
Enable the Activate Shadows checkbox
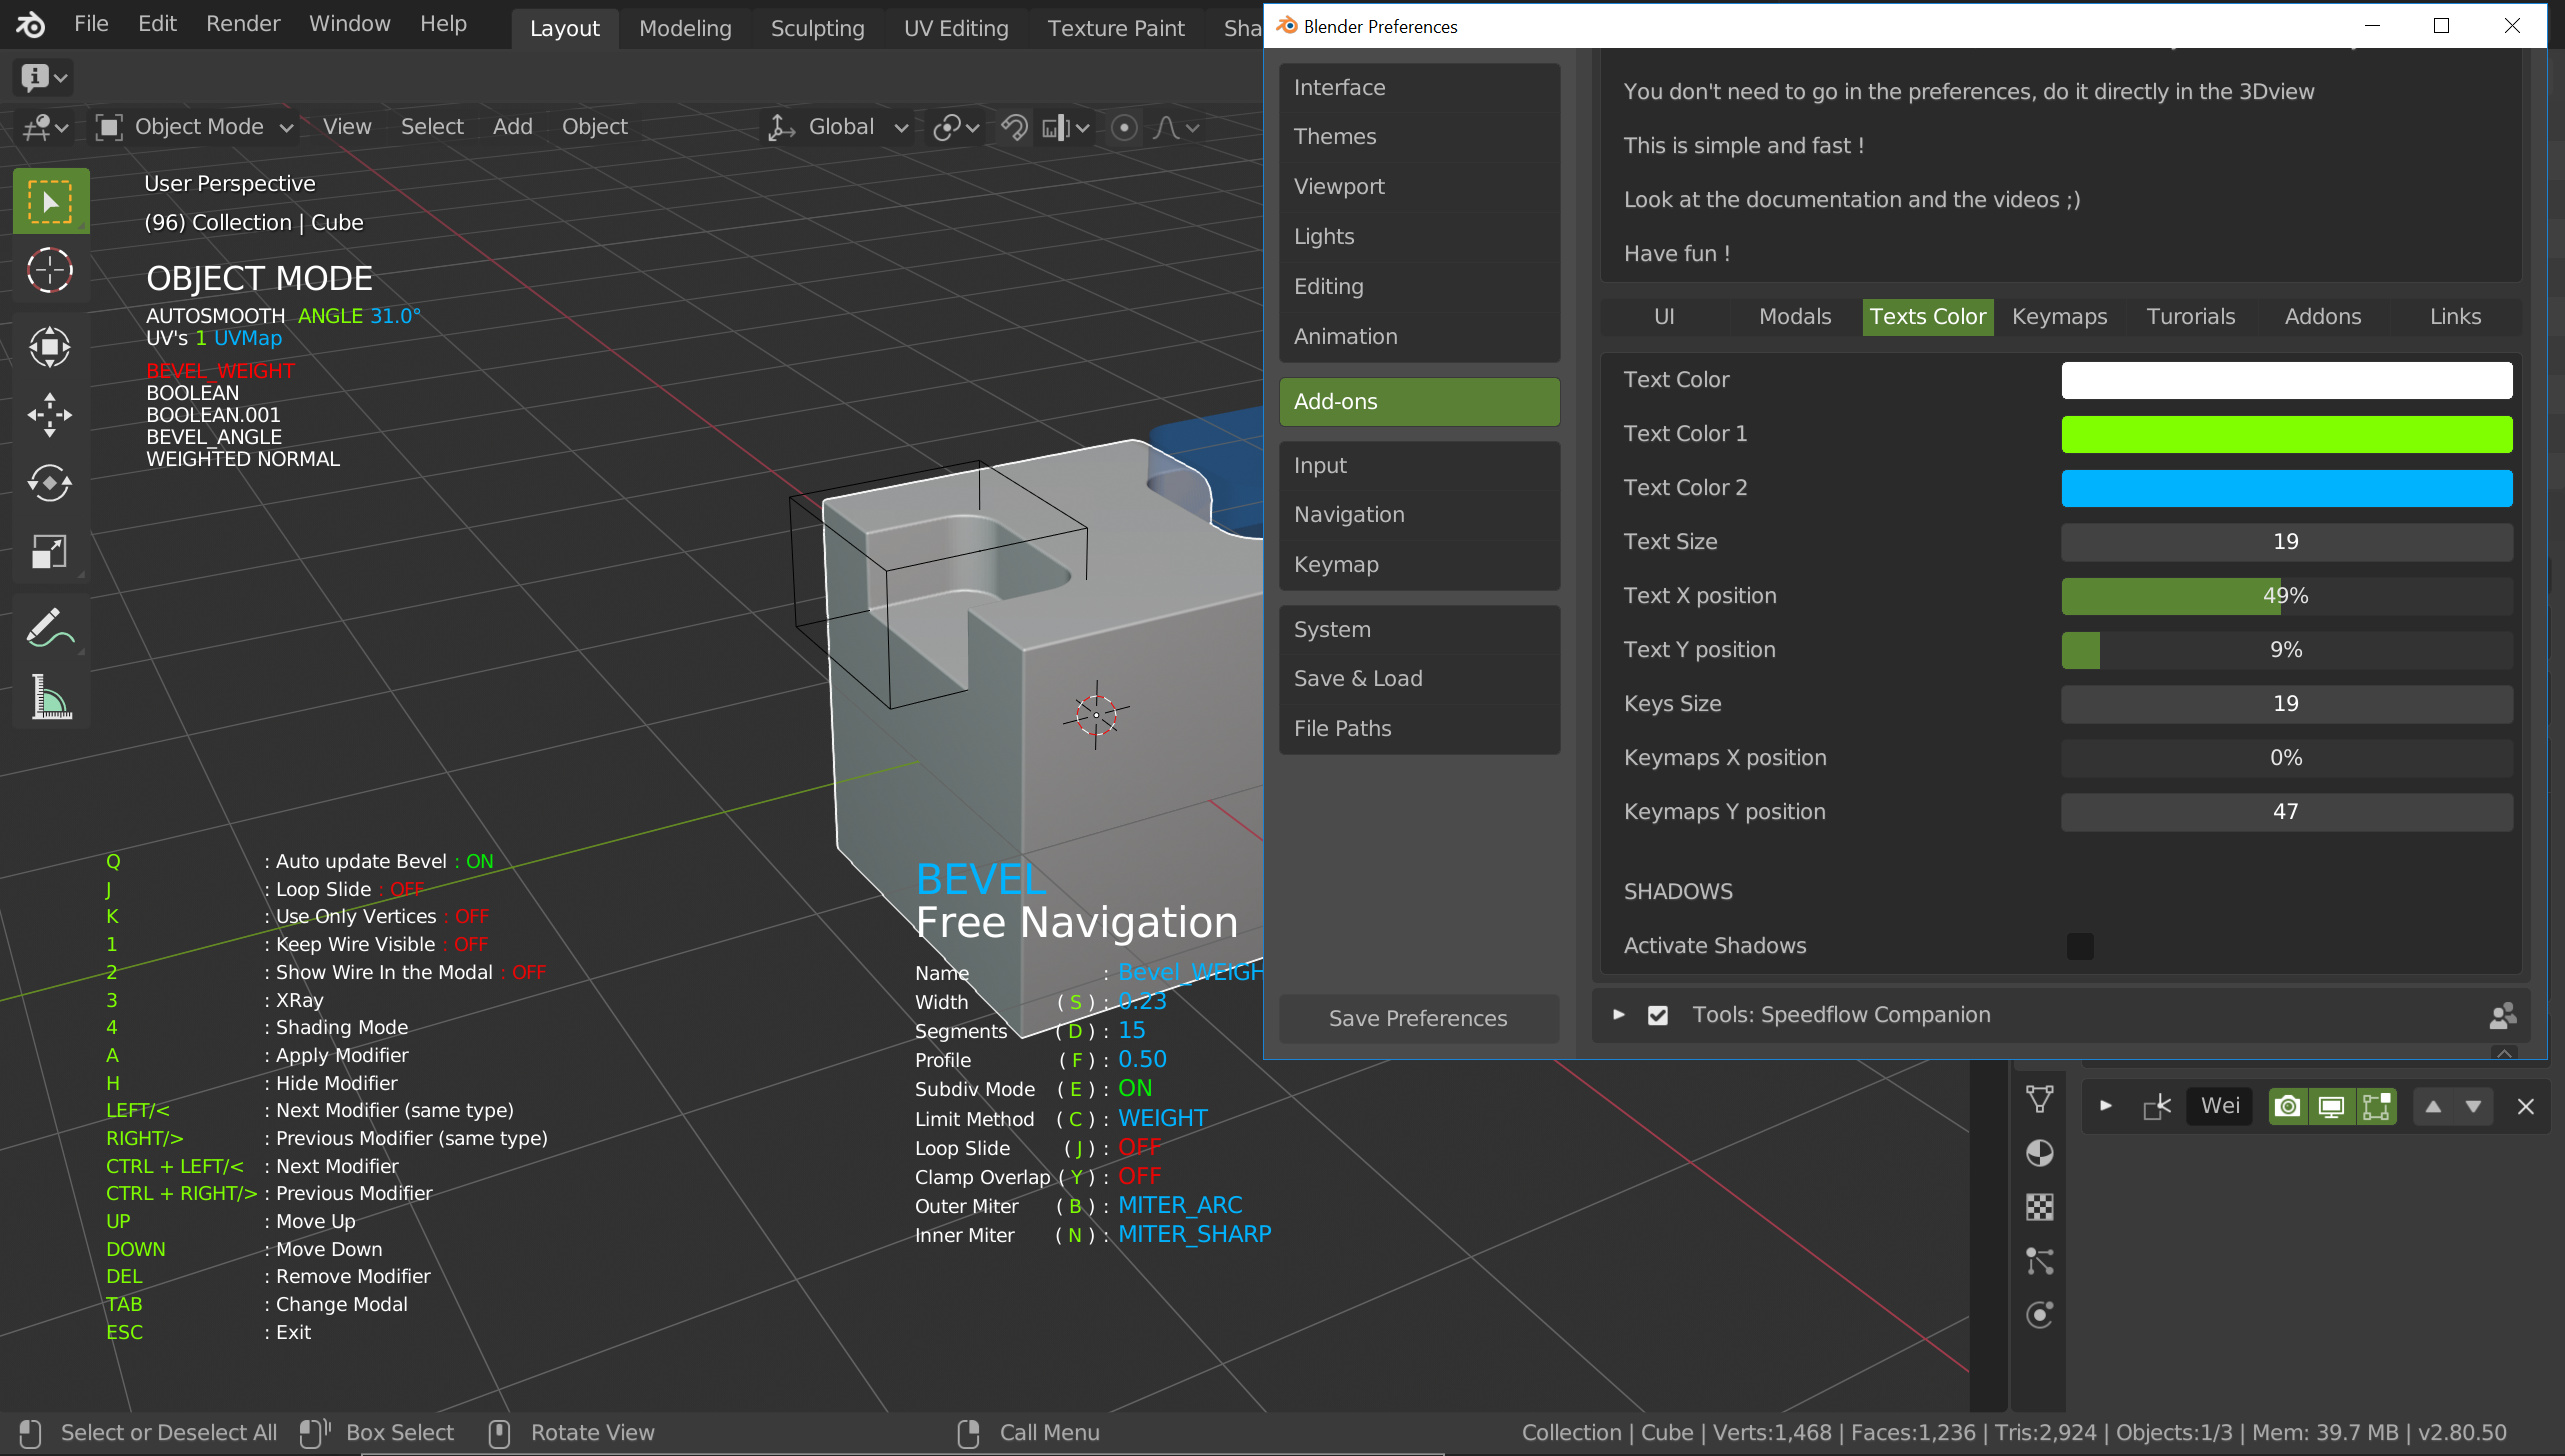point(2081,946)
